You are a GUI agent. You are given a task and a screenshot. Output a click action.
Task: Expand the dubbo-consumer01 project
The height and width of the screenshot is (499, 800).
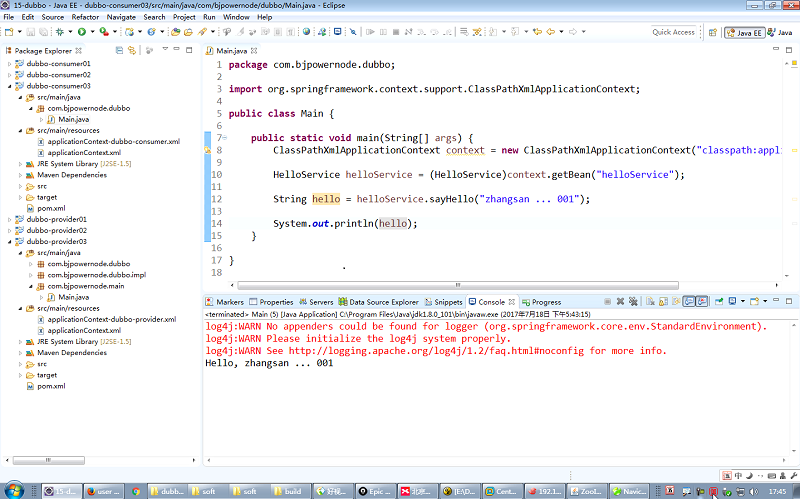point(8,63)
